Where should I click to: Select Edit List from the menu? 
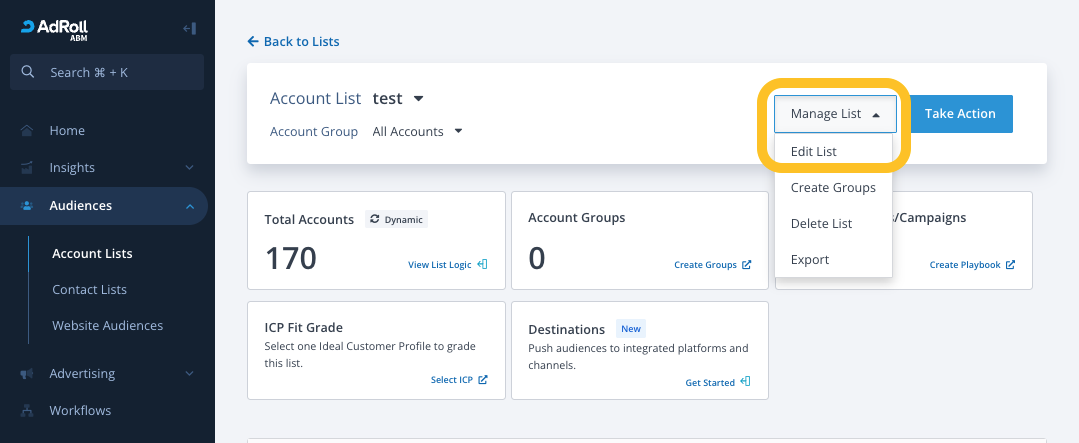pos(813,152)
